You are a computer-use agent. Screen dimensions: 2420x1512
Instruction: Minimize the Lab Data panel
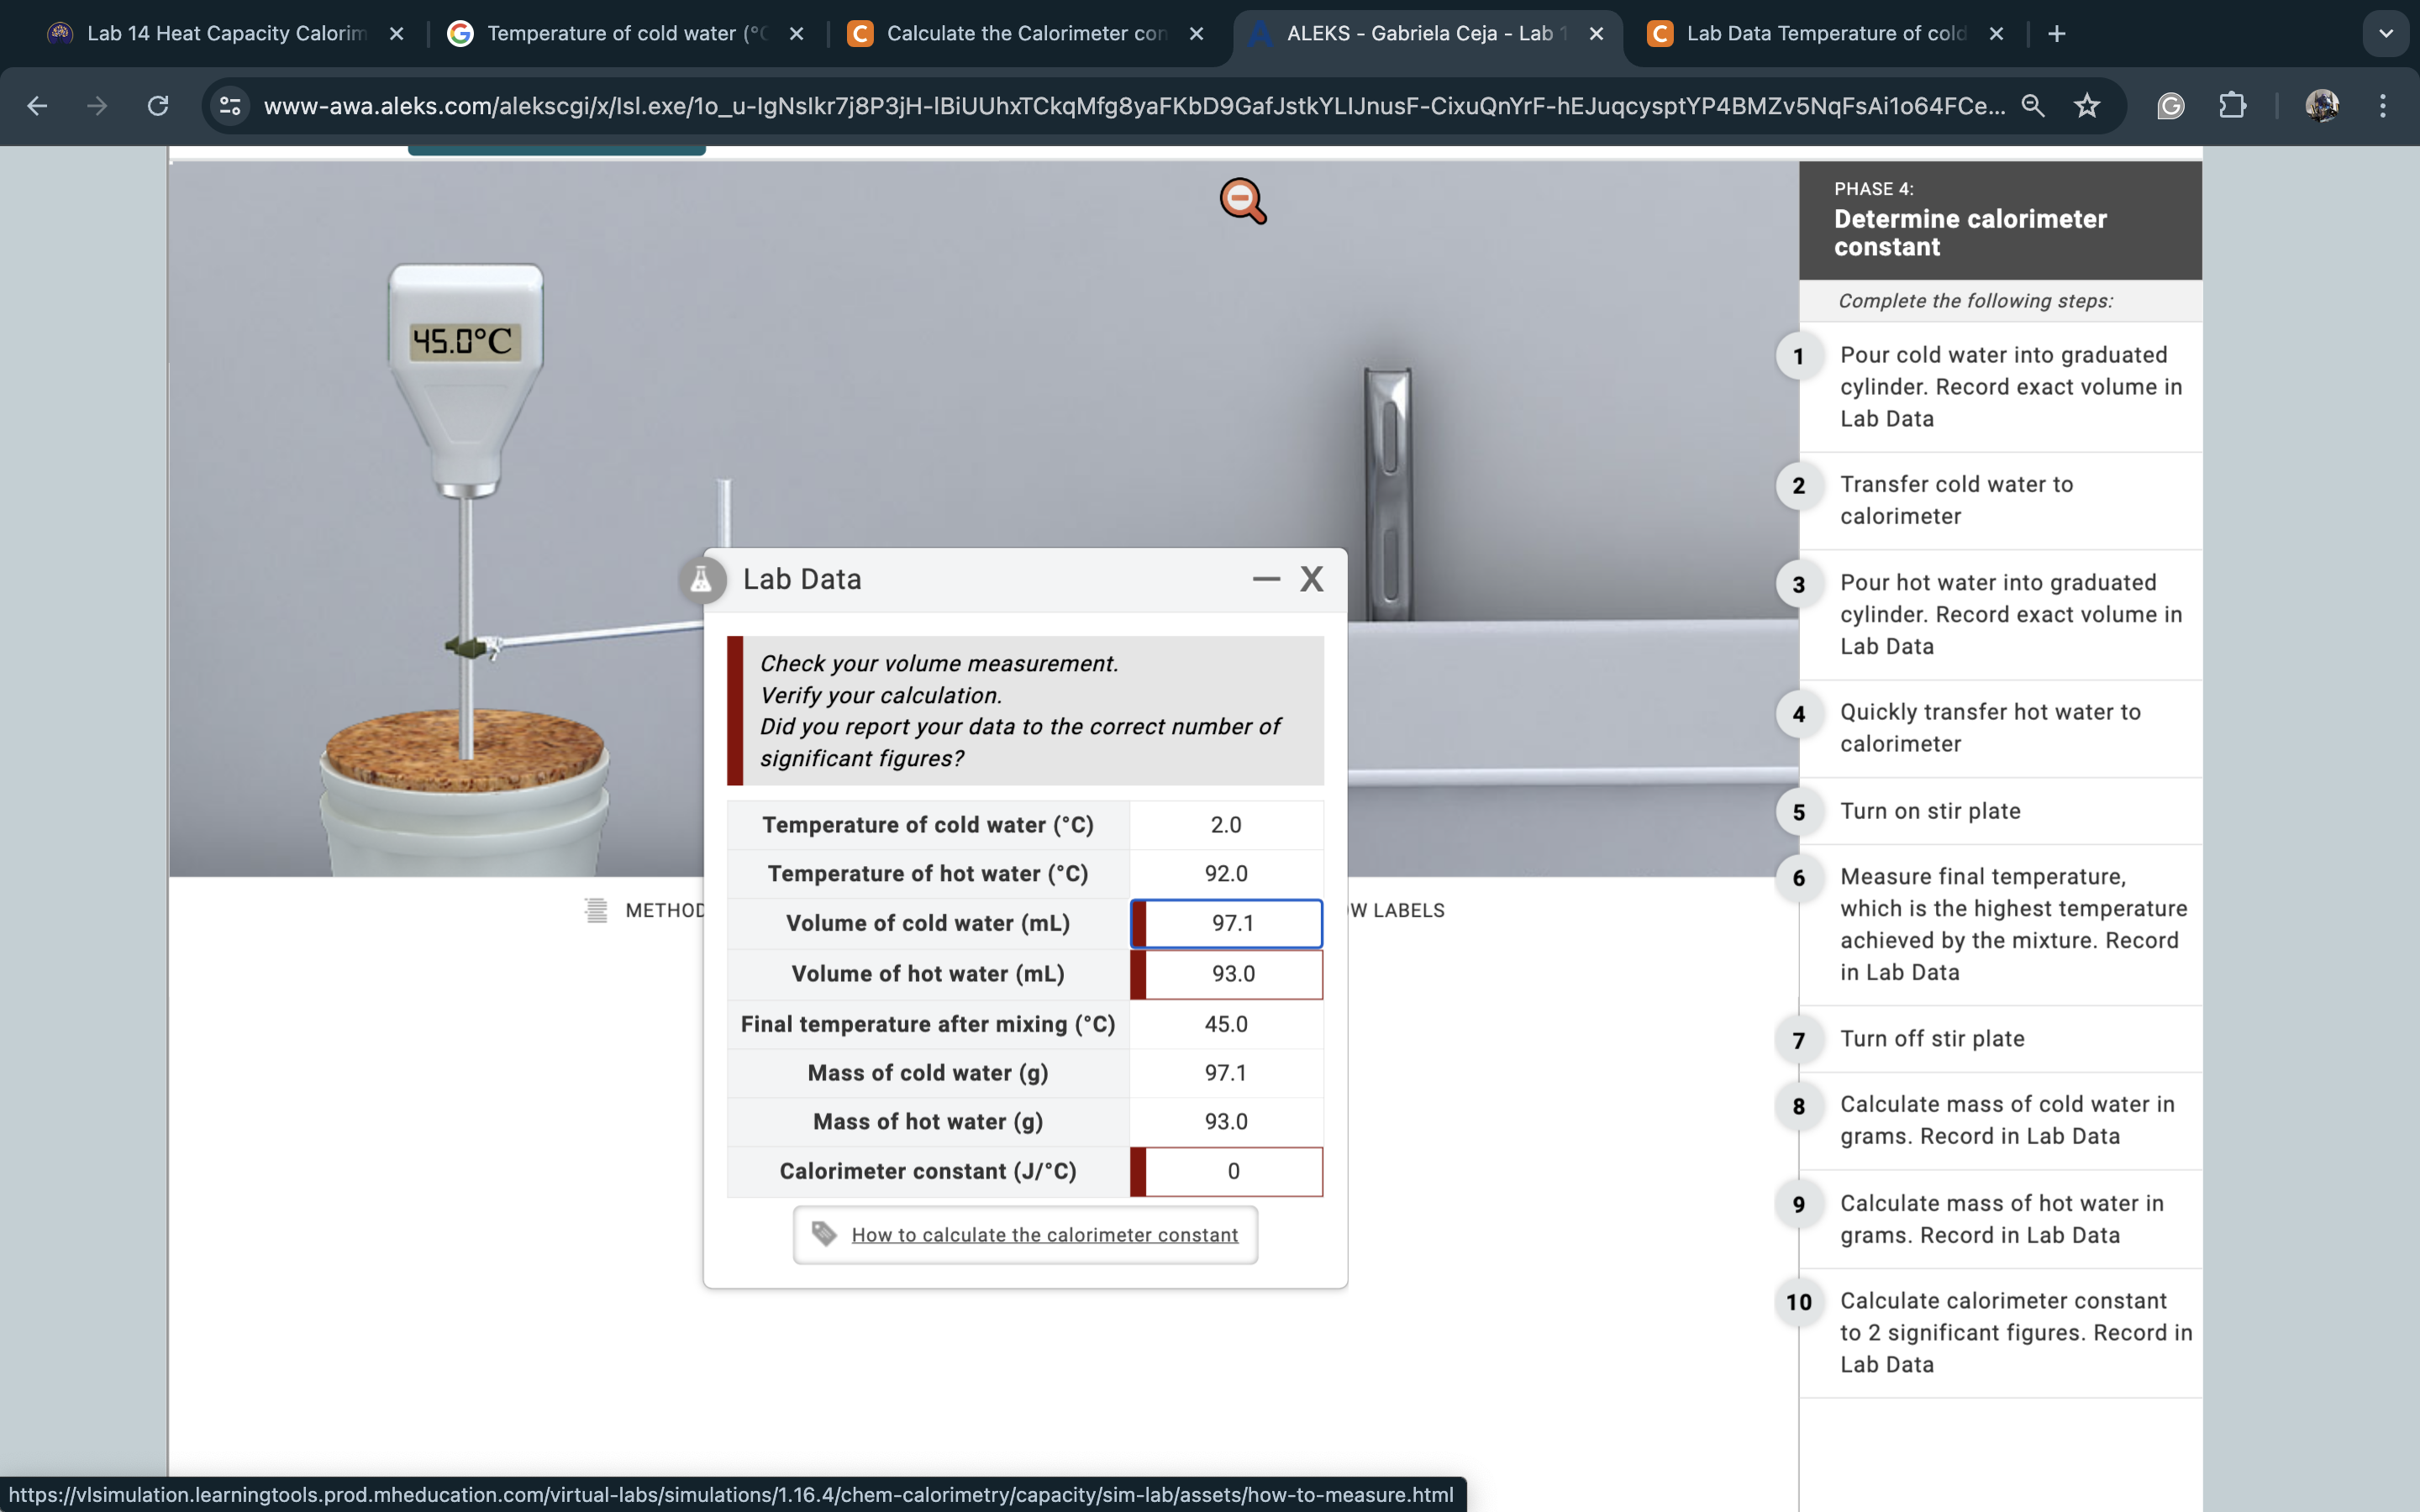coord(1266,579)
